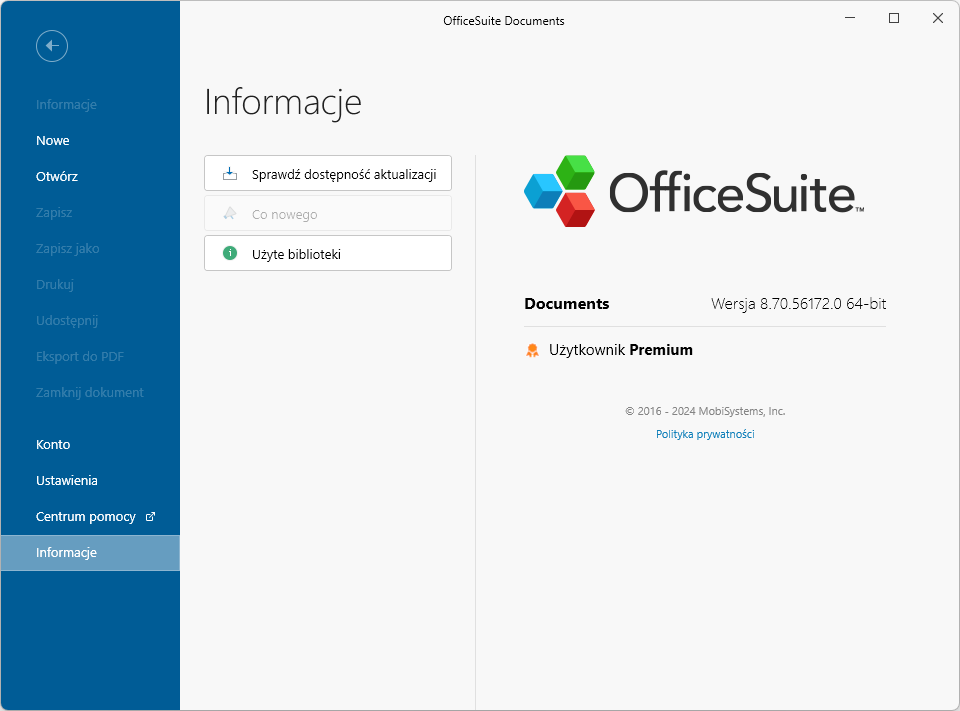Click the update download icon
The height and width of the screenshot is (711, 960).
point(230,174)
